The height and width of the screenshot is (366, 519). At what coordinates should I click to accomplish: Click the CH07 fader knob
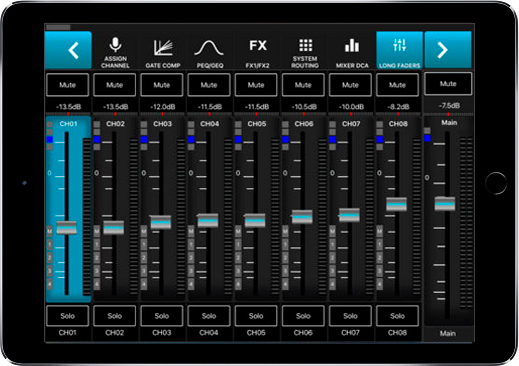click(349, 215)
